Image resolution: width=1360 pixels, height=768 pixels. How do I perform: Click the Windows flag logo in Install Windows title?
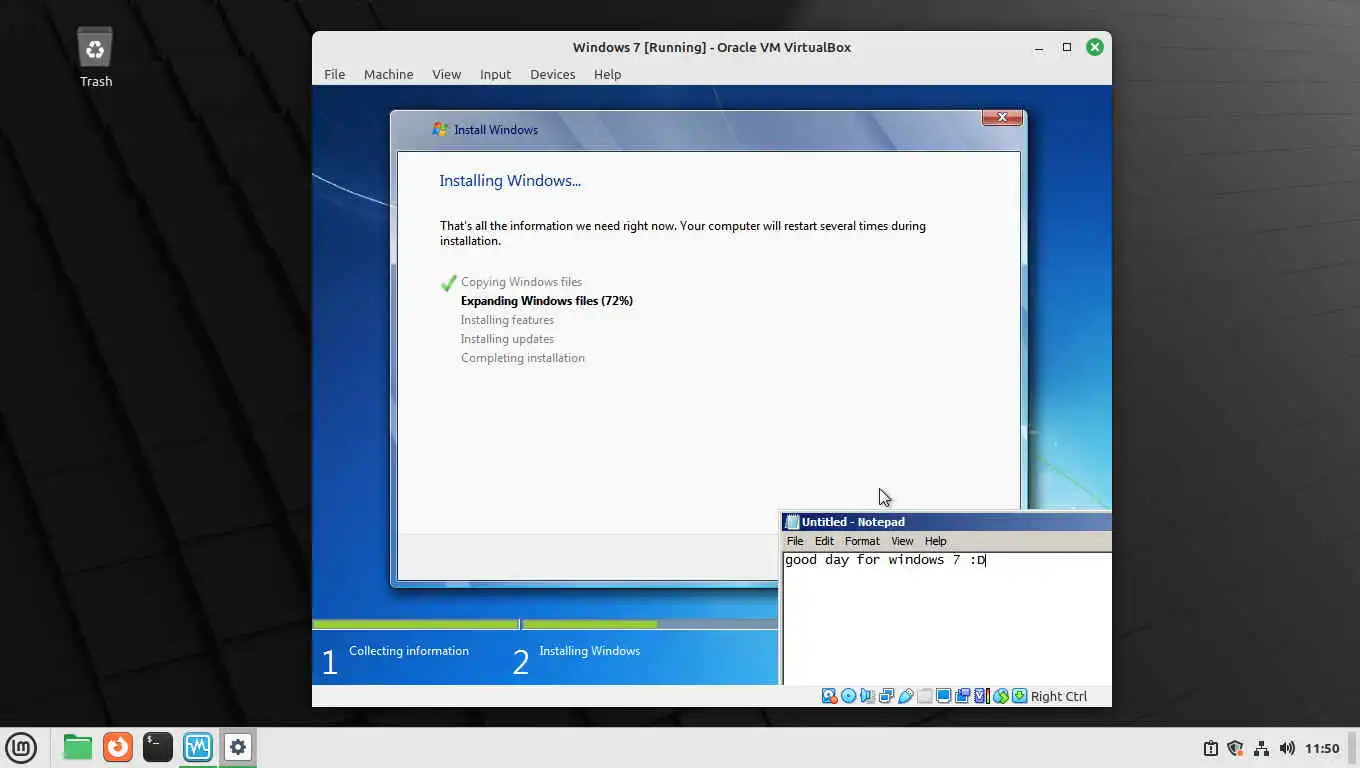tap(440, 129)
